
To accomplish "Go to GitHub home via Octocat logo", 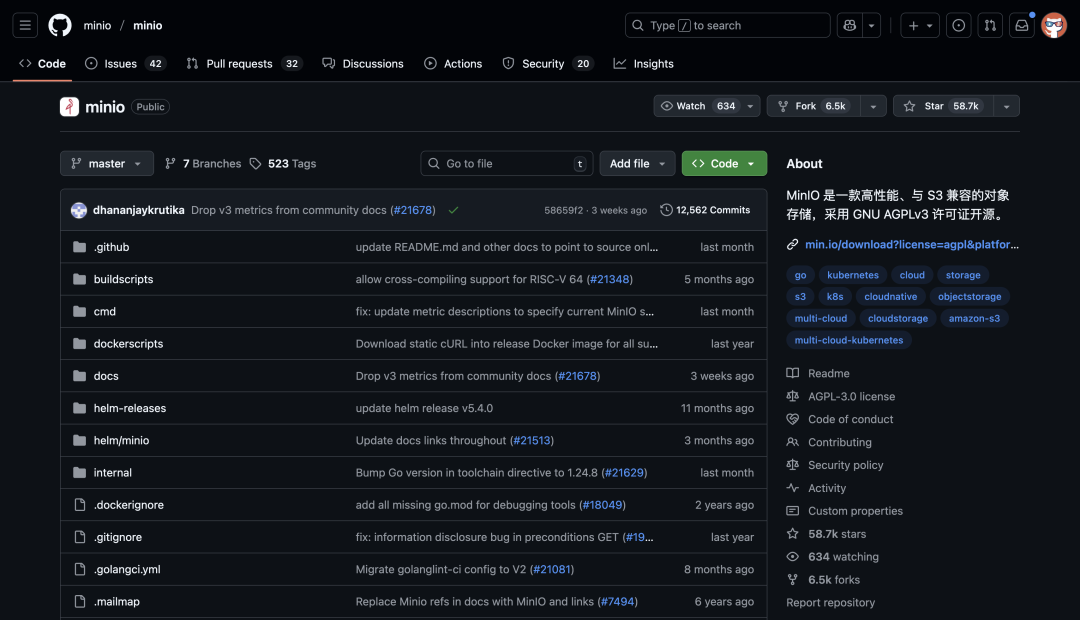I will coord(60,25).
